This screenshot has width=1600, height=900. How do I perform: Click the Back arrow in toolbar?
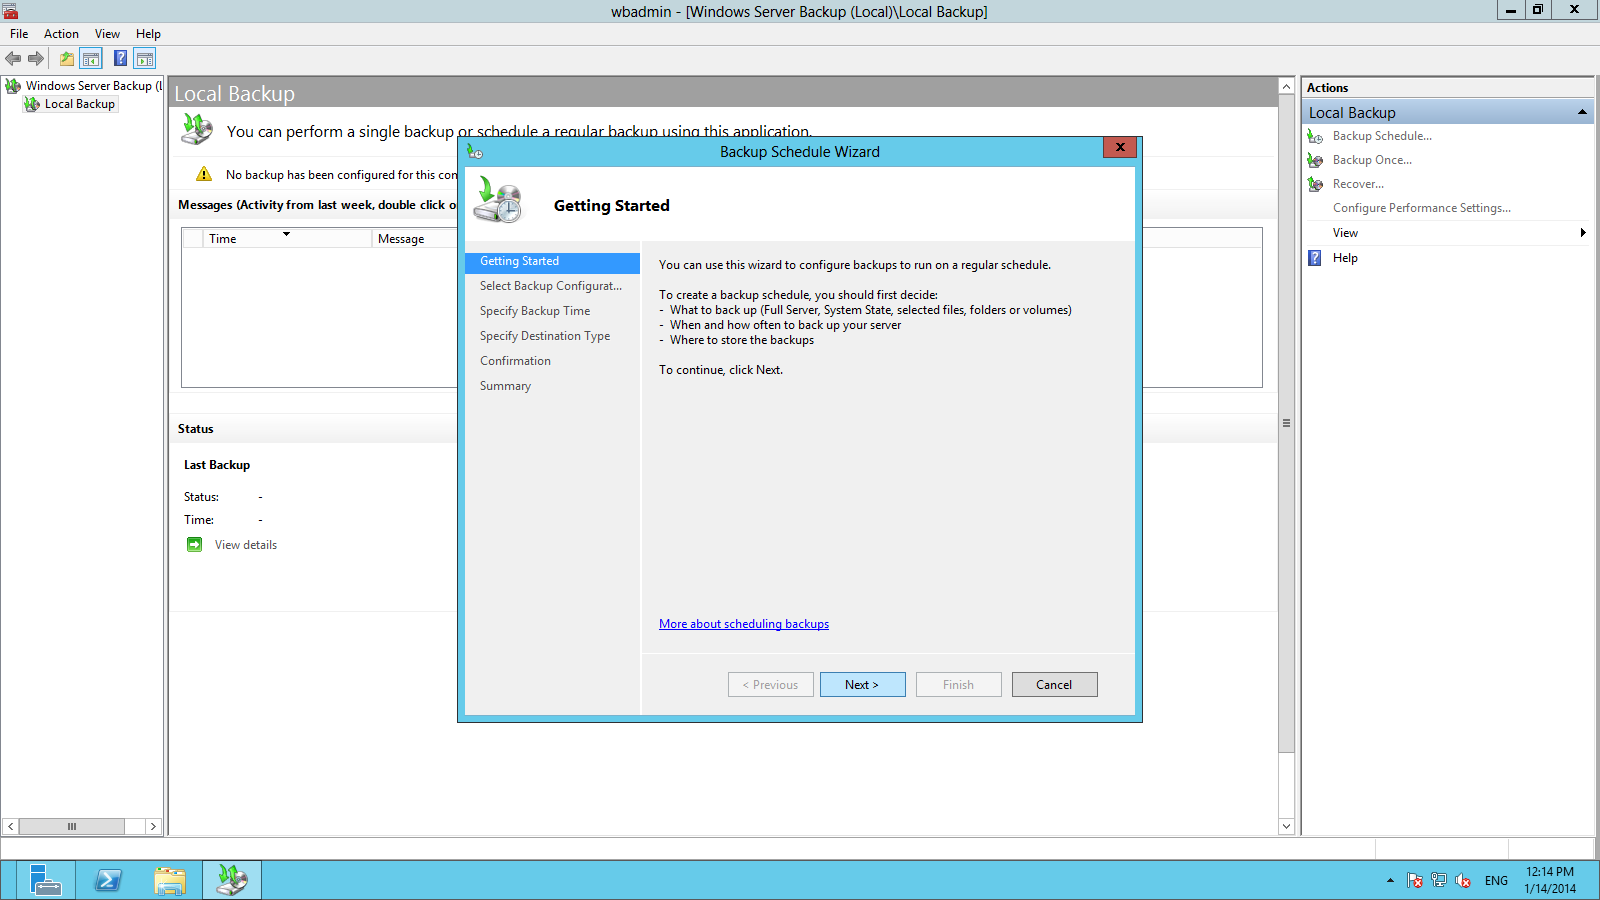(13, 59)
